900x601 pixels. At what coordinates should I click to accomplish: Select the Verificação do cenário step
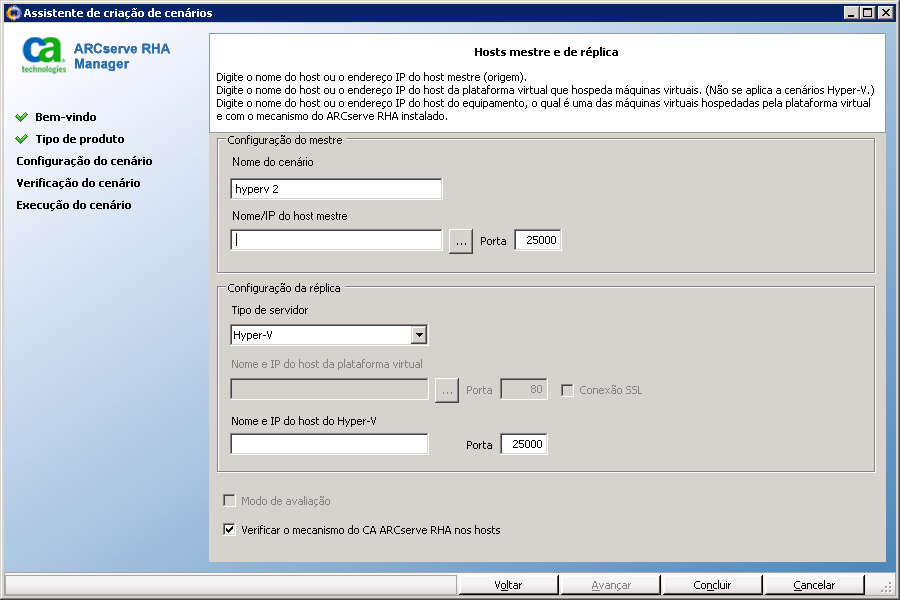[x=78, y=183]
